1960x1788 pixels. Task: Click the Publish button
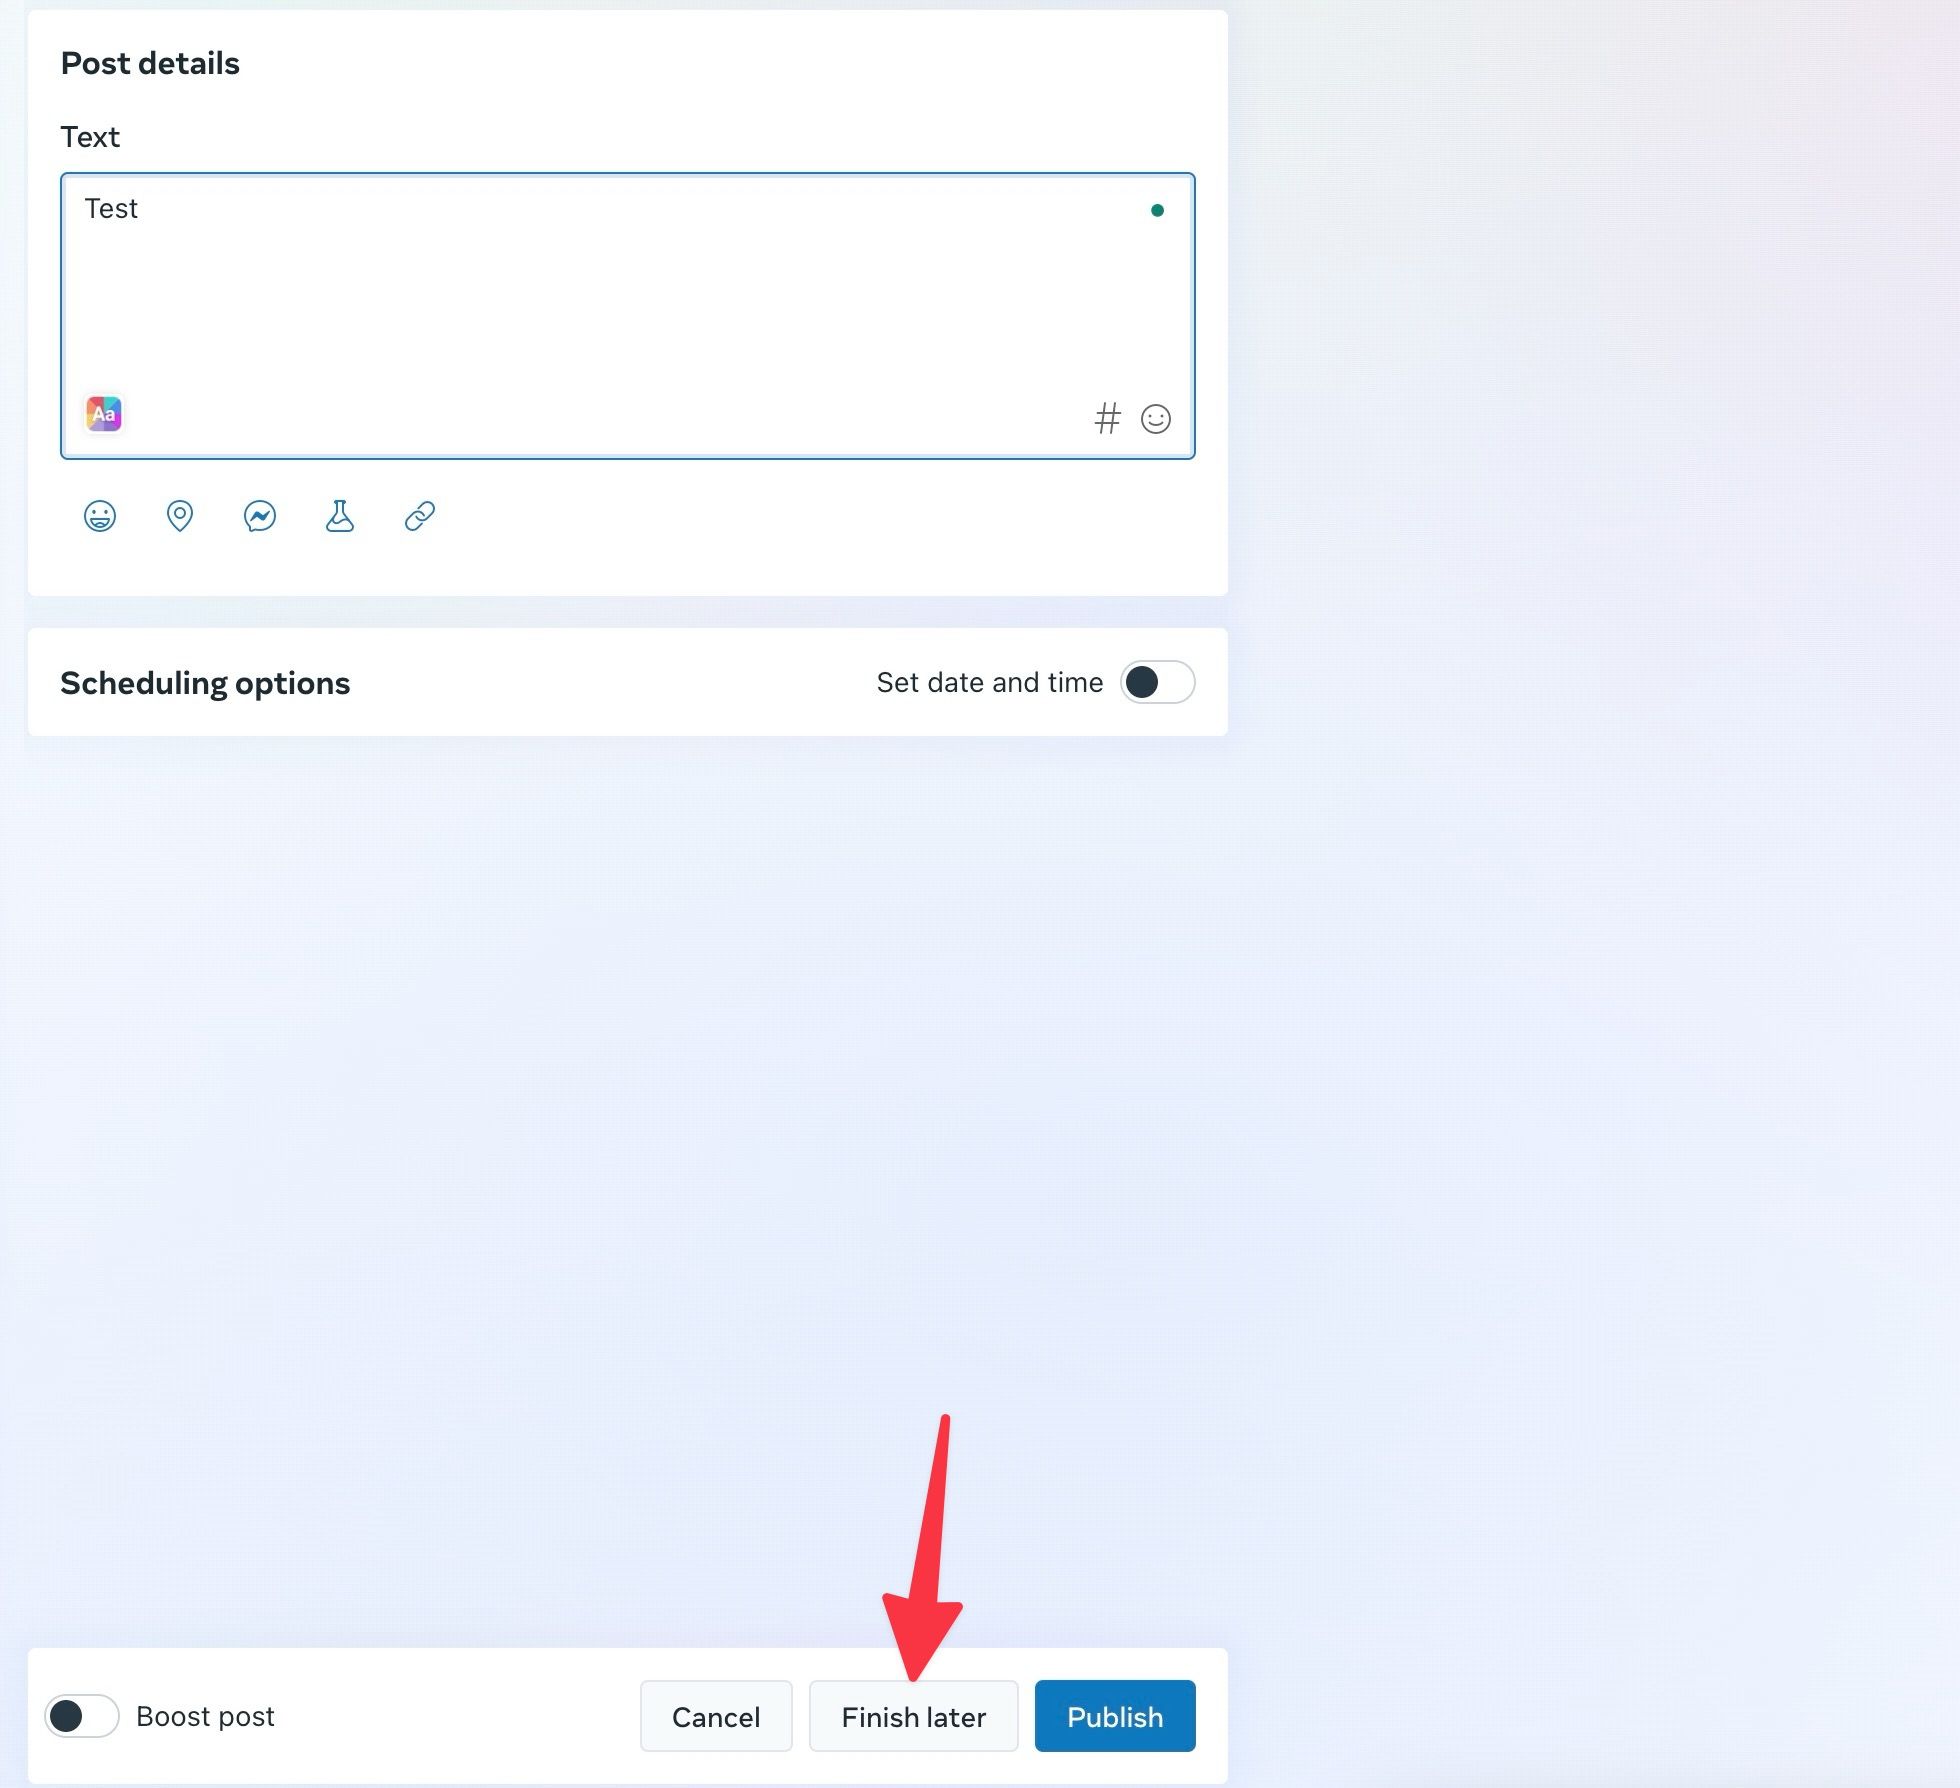(x=1113, y=1715)
